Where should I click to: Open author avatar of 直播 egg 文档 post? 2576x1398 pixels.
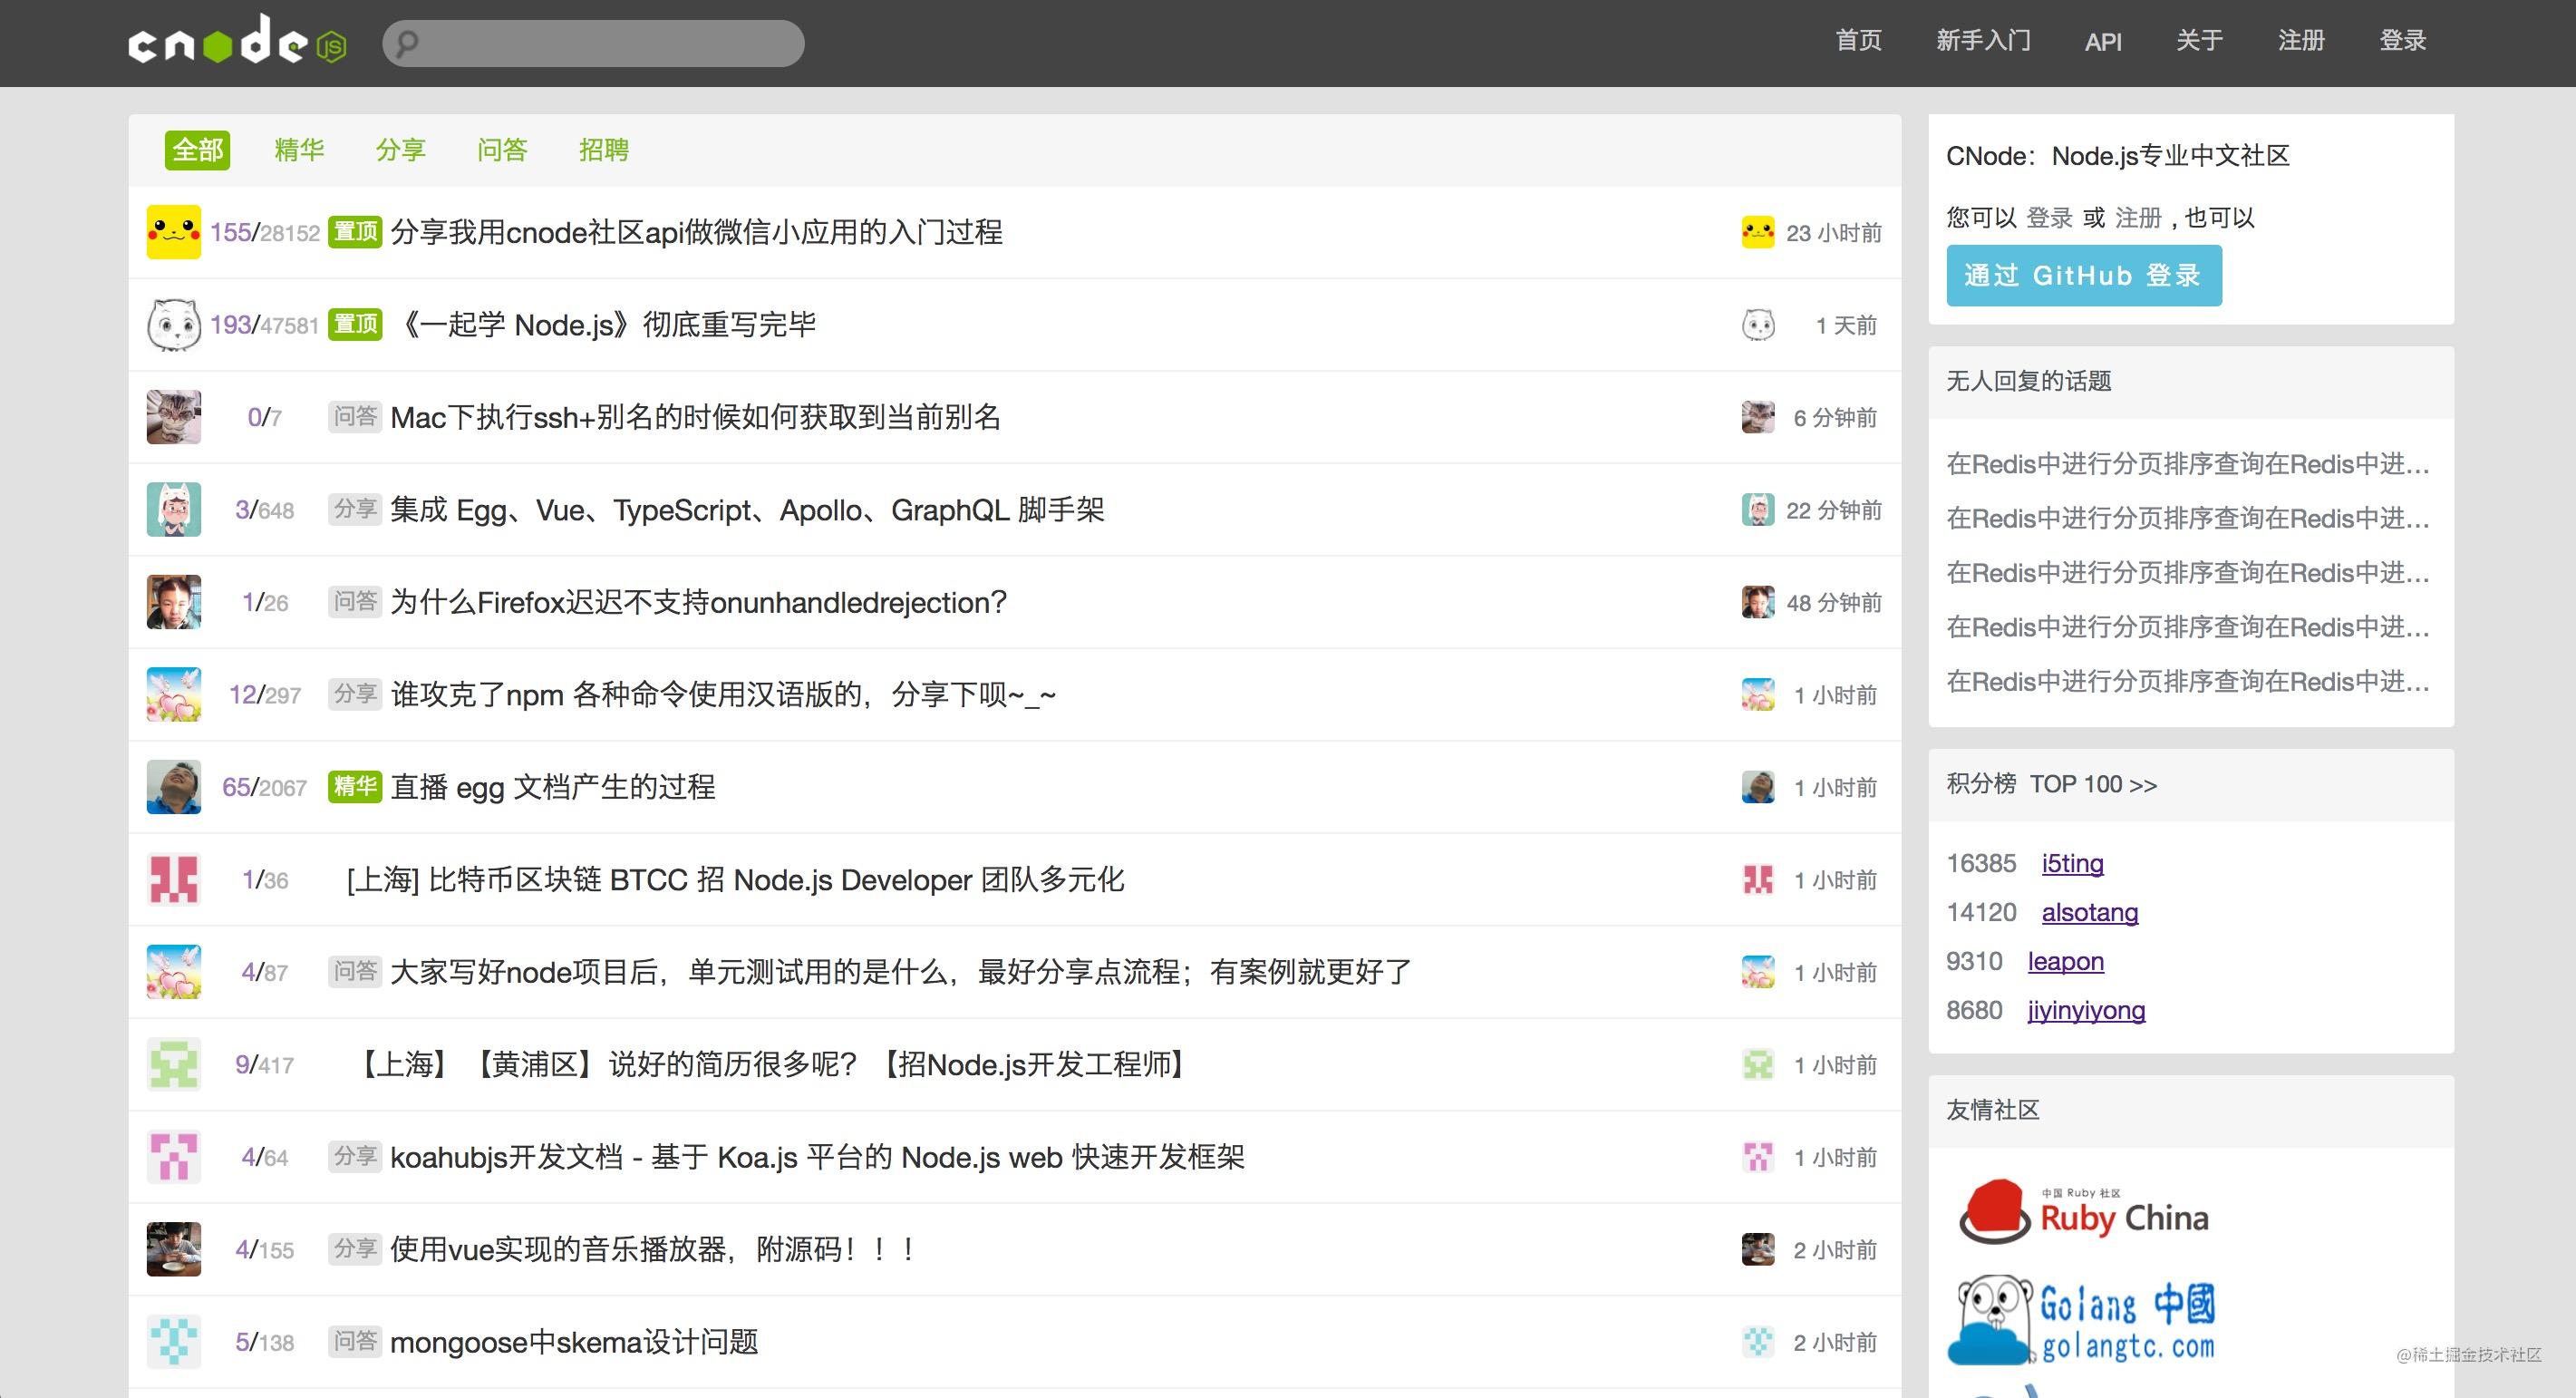coord(173,787)
